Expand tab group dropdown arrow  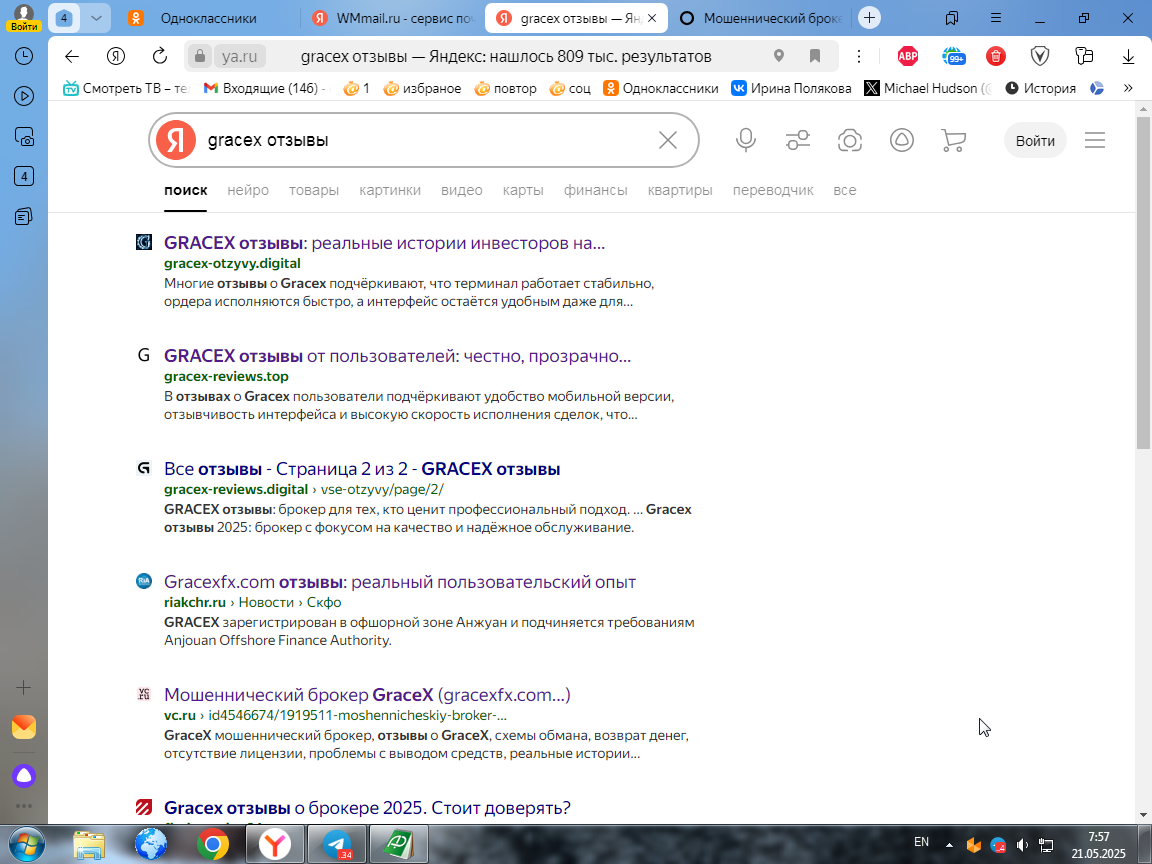(96, 18)
